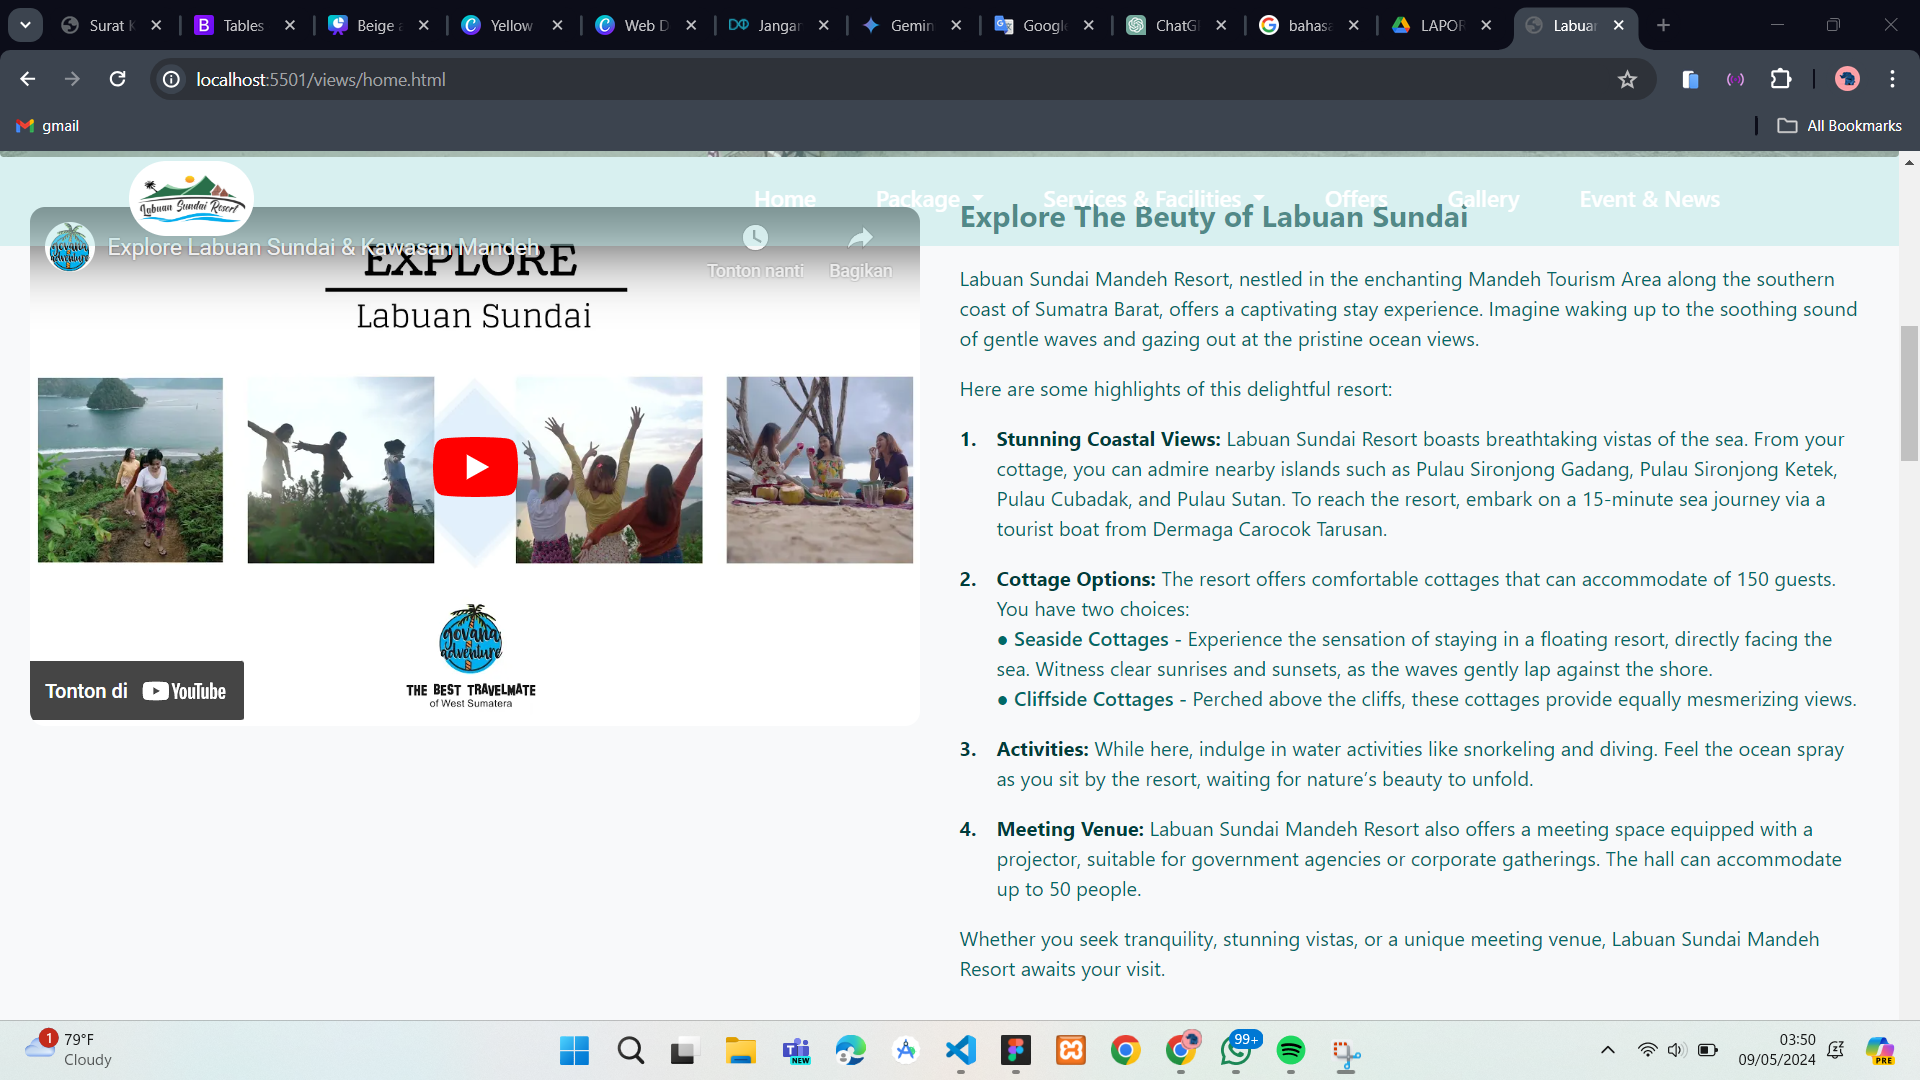Expand Services & Facilities dropdown
Image resolution: width=1920 pixels, height=1080 pixels.
point(1153,199)
